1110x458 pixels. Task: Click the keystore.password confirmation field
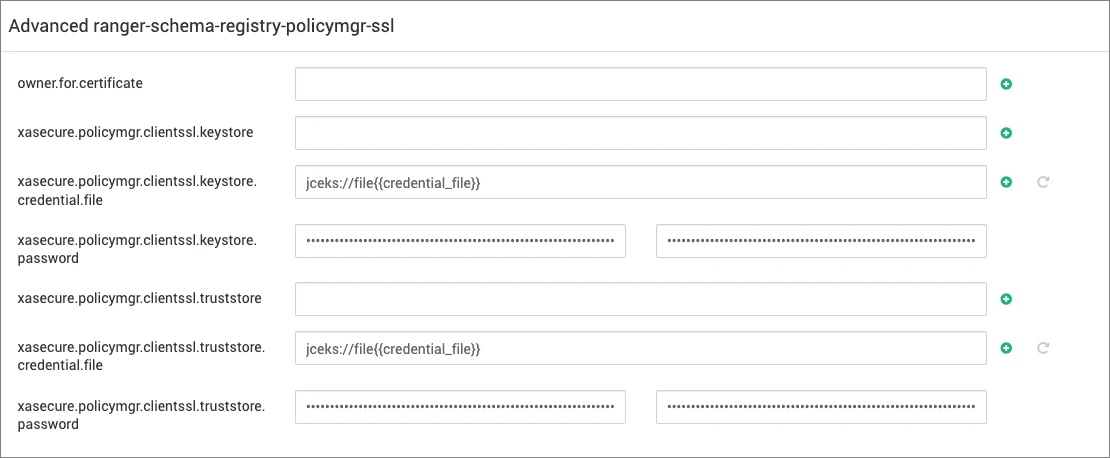(821, 241)
